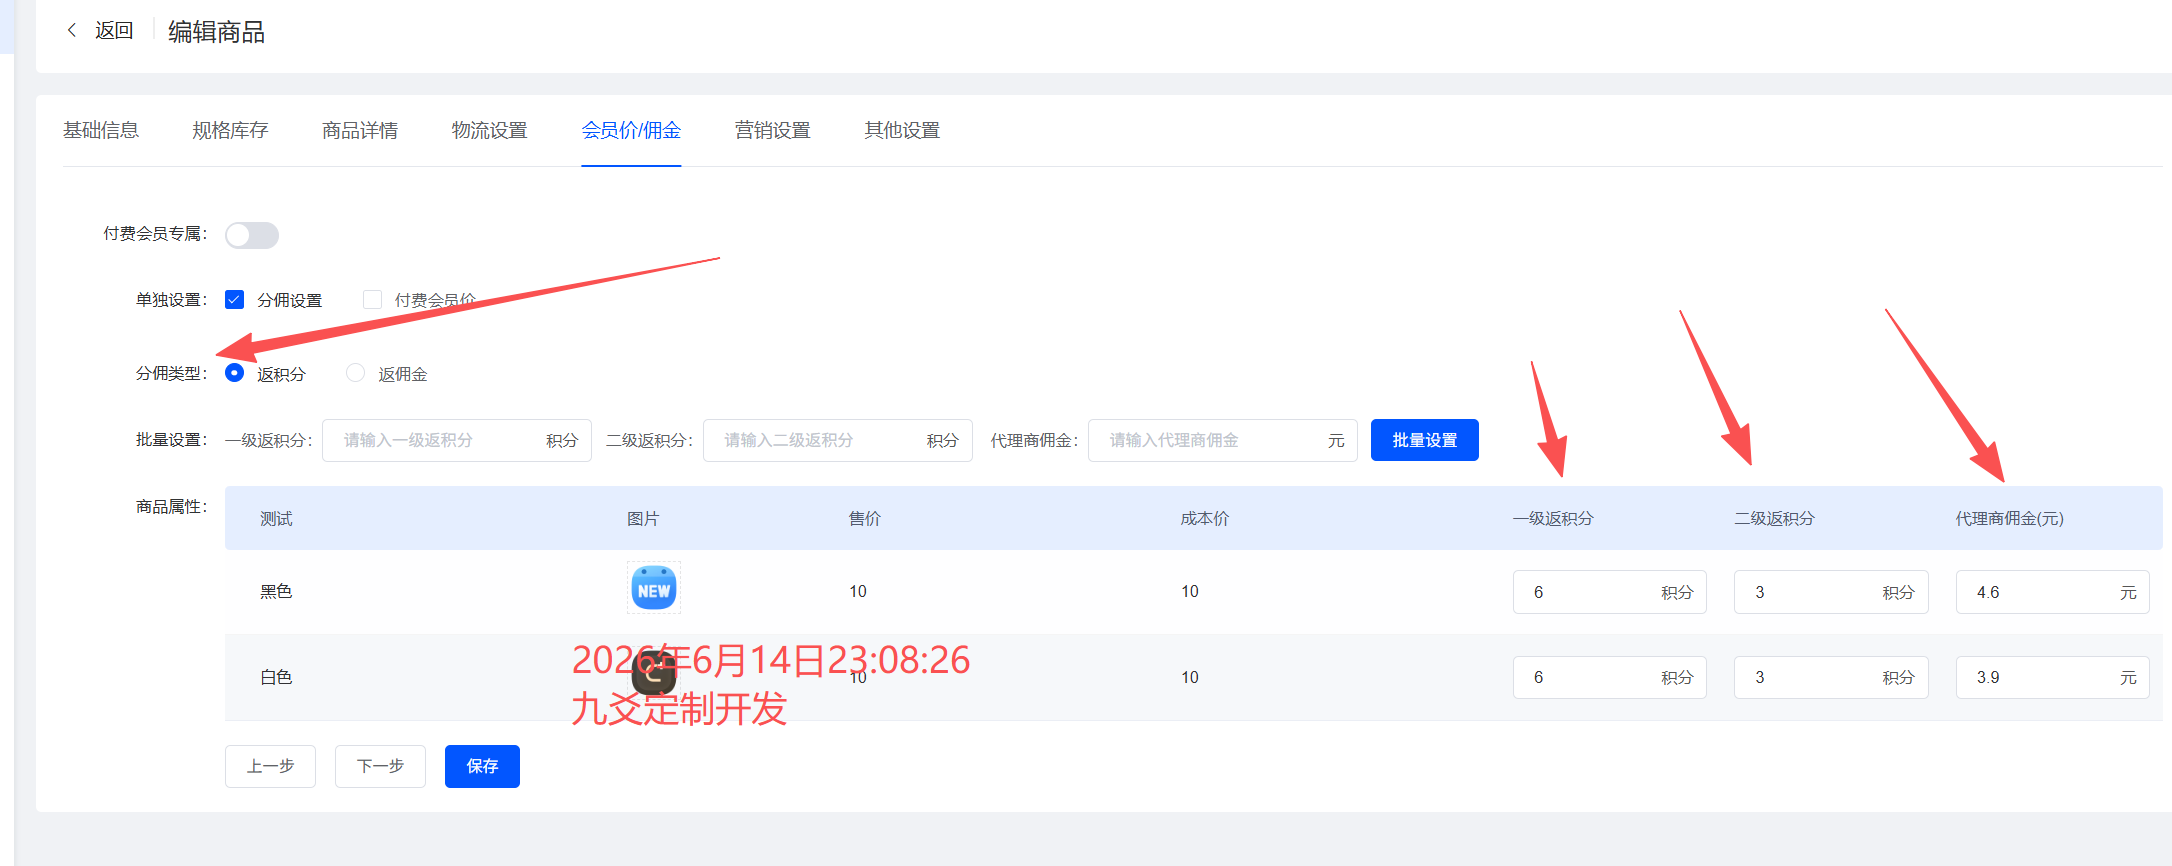Click the back arrow icon
The image size is (2172, 866).
coord(71,31)
